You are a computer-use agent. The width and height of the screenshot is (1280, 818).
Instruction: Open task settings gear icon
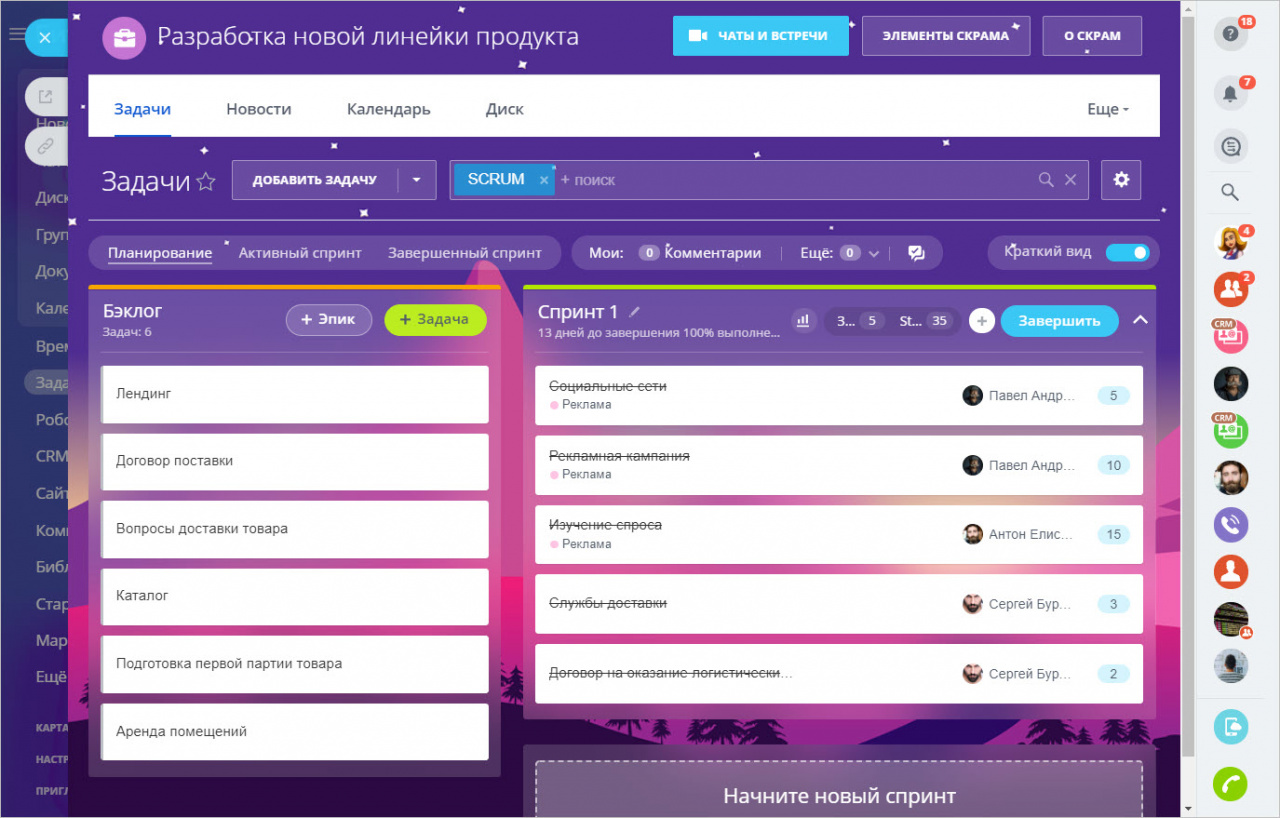point(1121,180)
